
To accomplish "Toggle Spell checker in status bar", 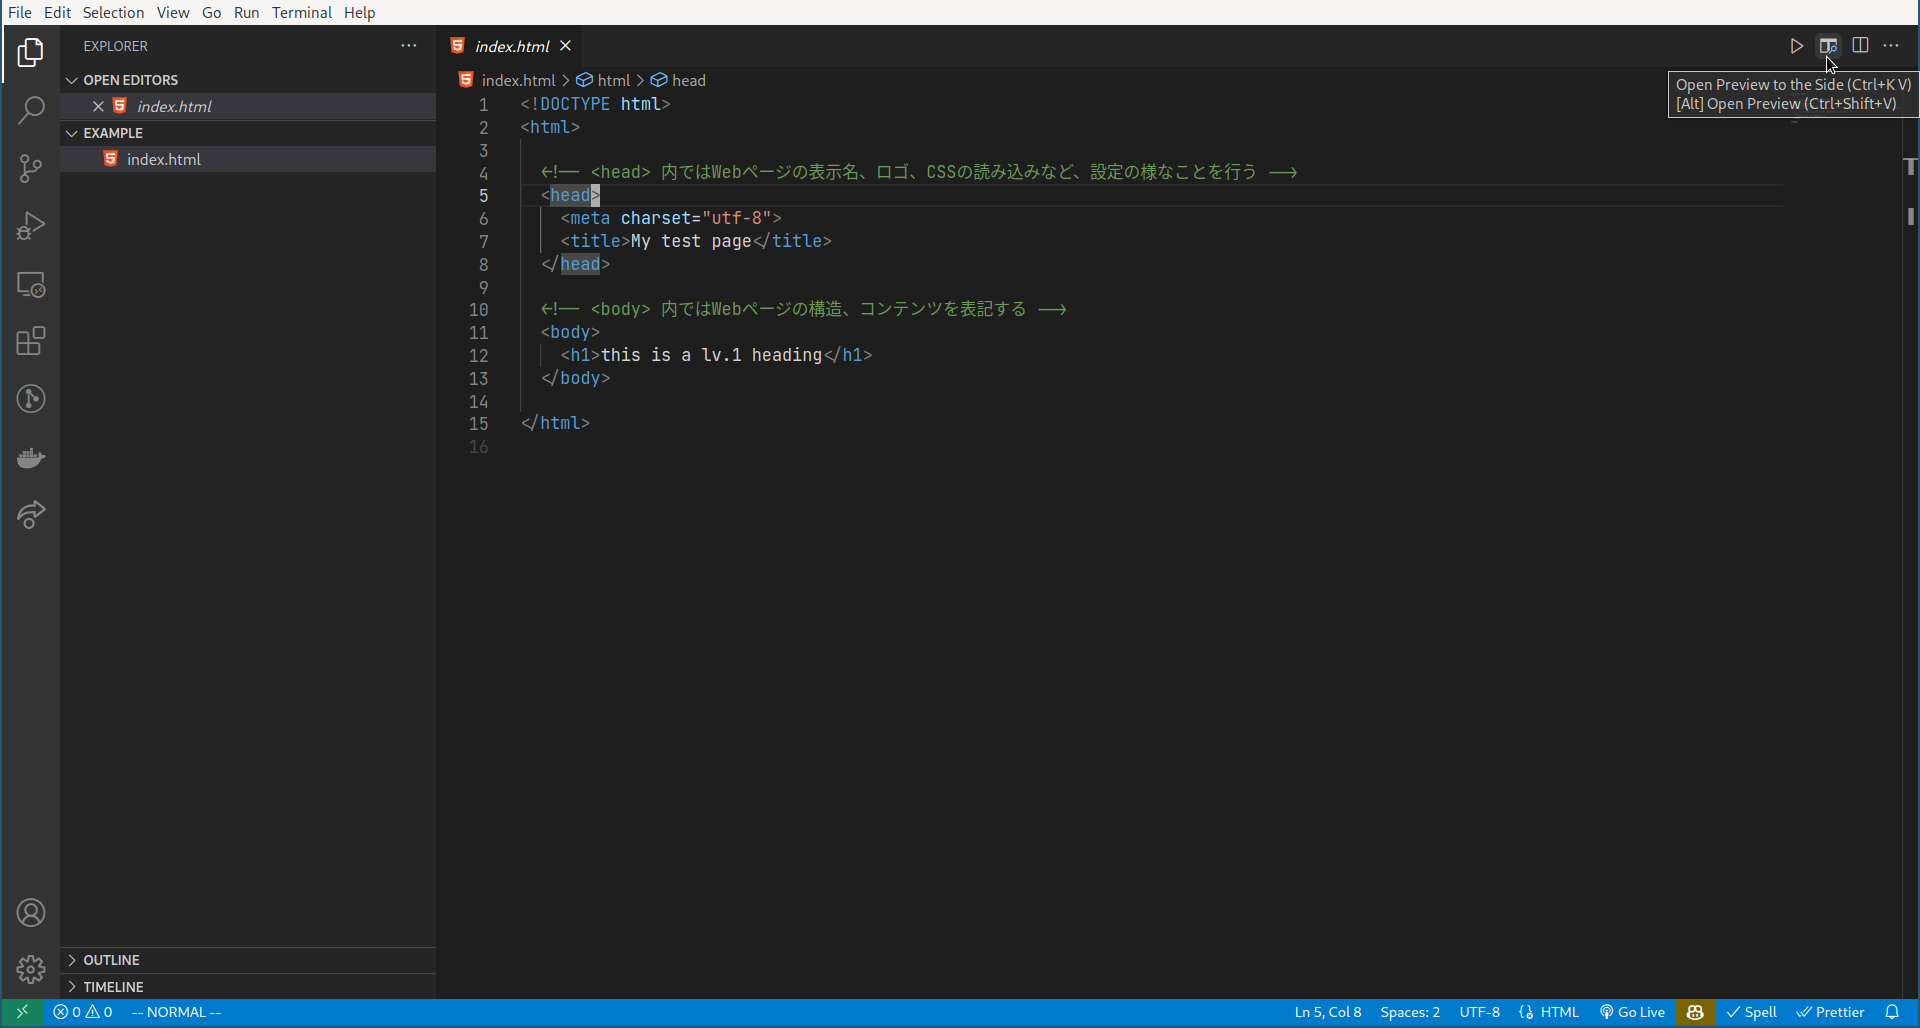I will coord(1752,1012).
